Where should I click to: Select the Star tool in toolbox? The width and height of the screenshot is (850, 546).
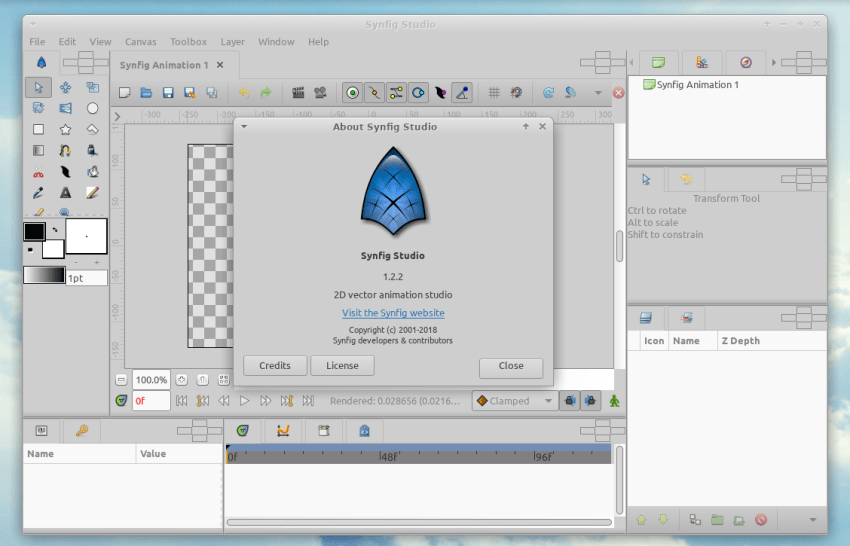coord(65,129)
